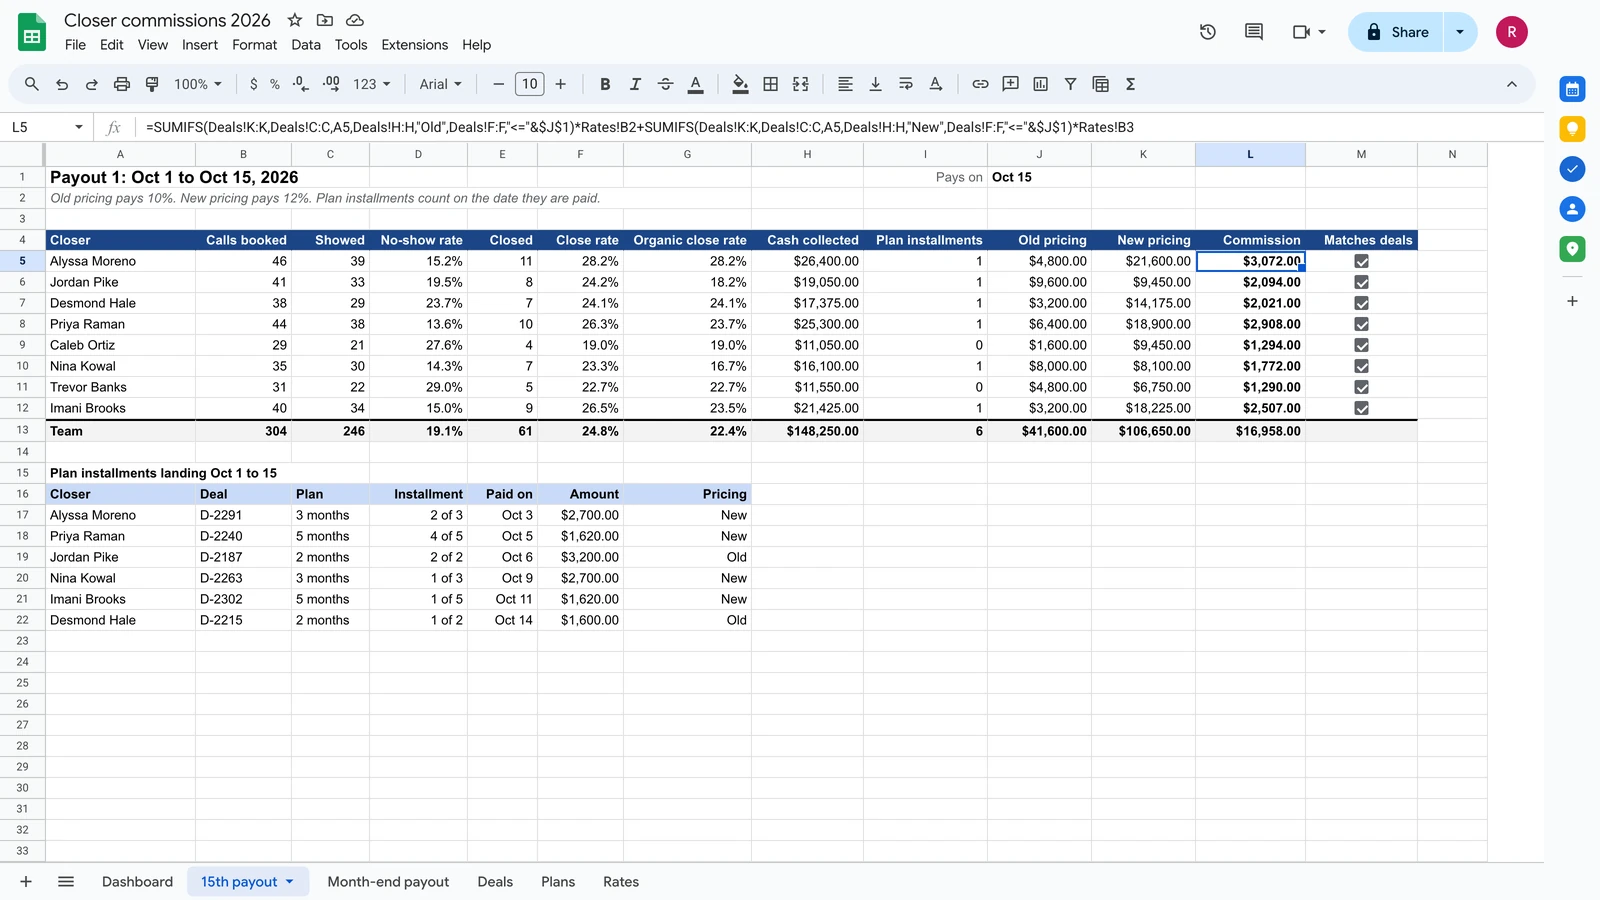Open the borders tool
Image resolution: width=1600 pixels, height=900 pixels.
[771, 85]
